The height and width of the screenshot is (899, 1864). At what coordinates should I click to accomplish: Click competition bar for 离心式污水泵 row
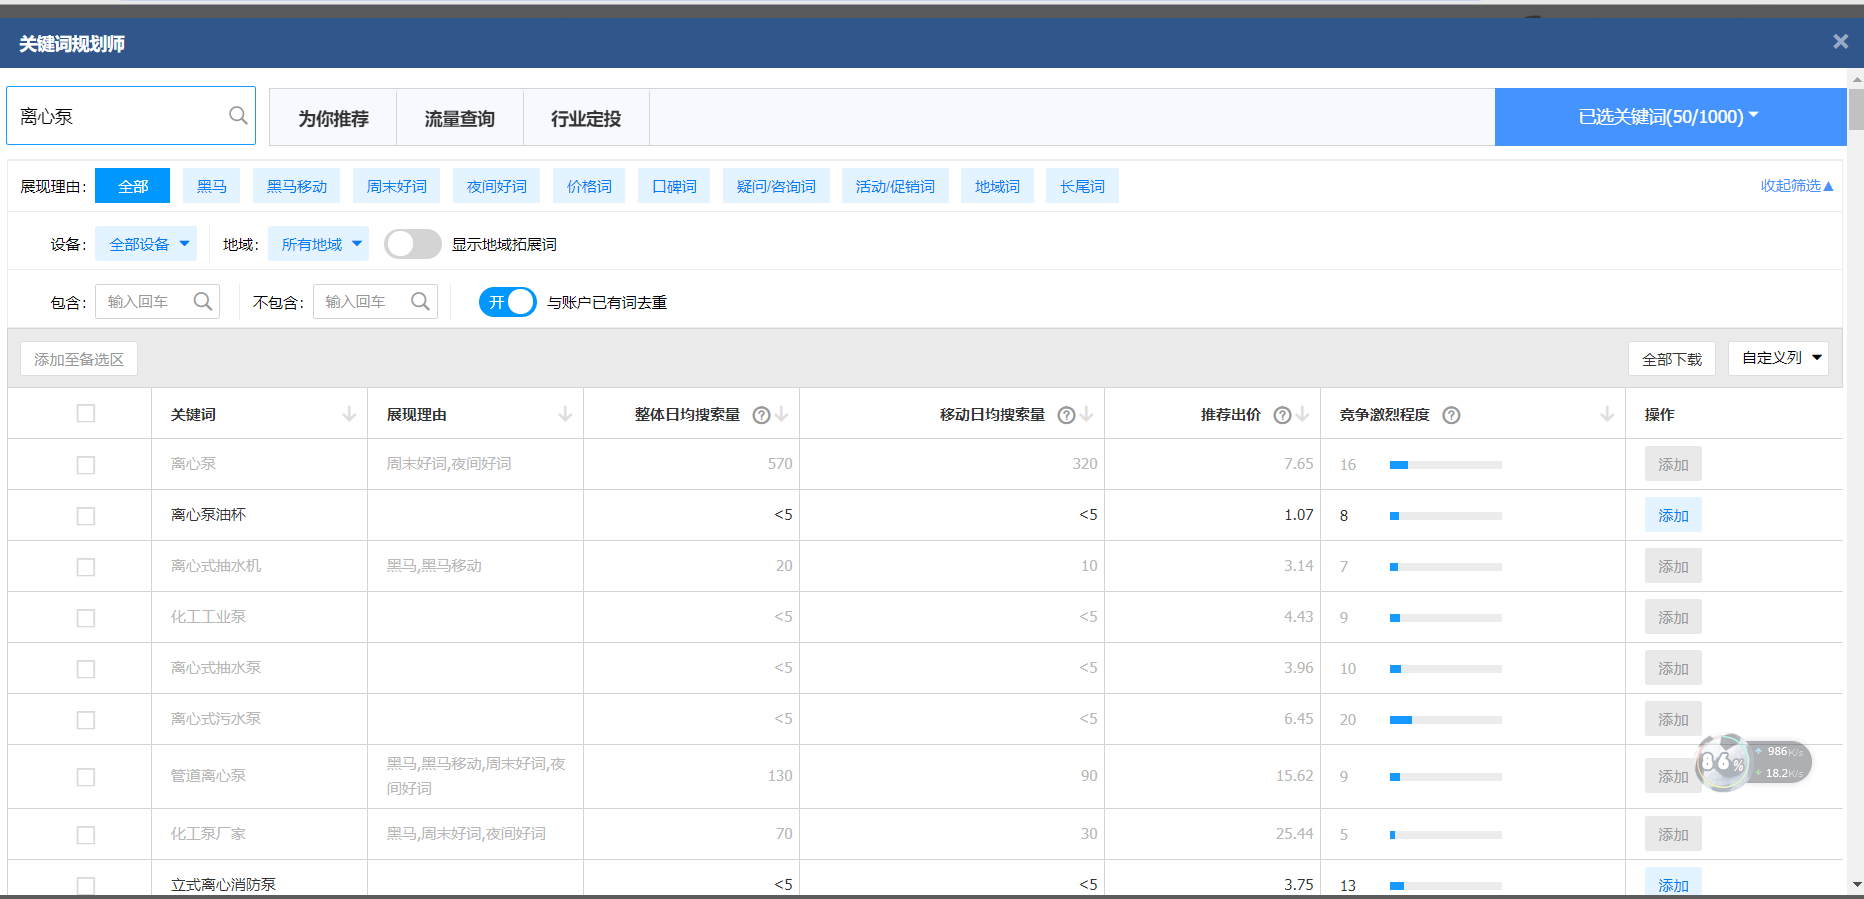(1446, 720)
